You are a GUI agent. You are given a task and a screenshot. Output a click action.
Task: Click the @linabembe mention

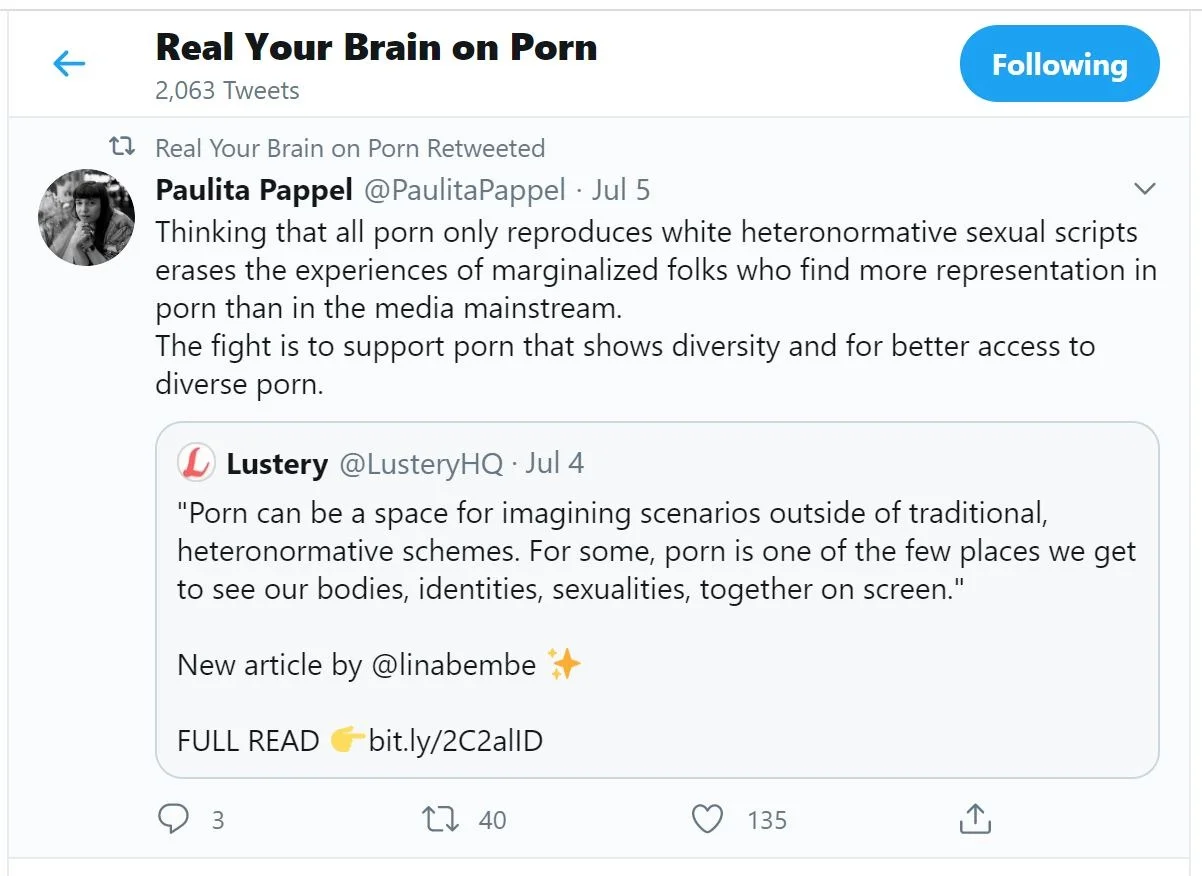(x=453, y=665)
